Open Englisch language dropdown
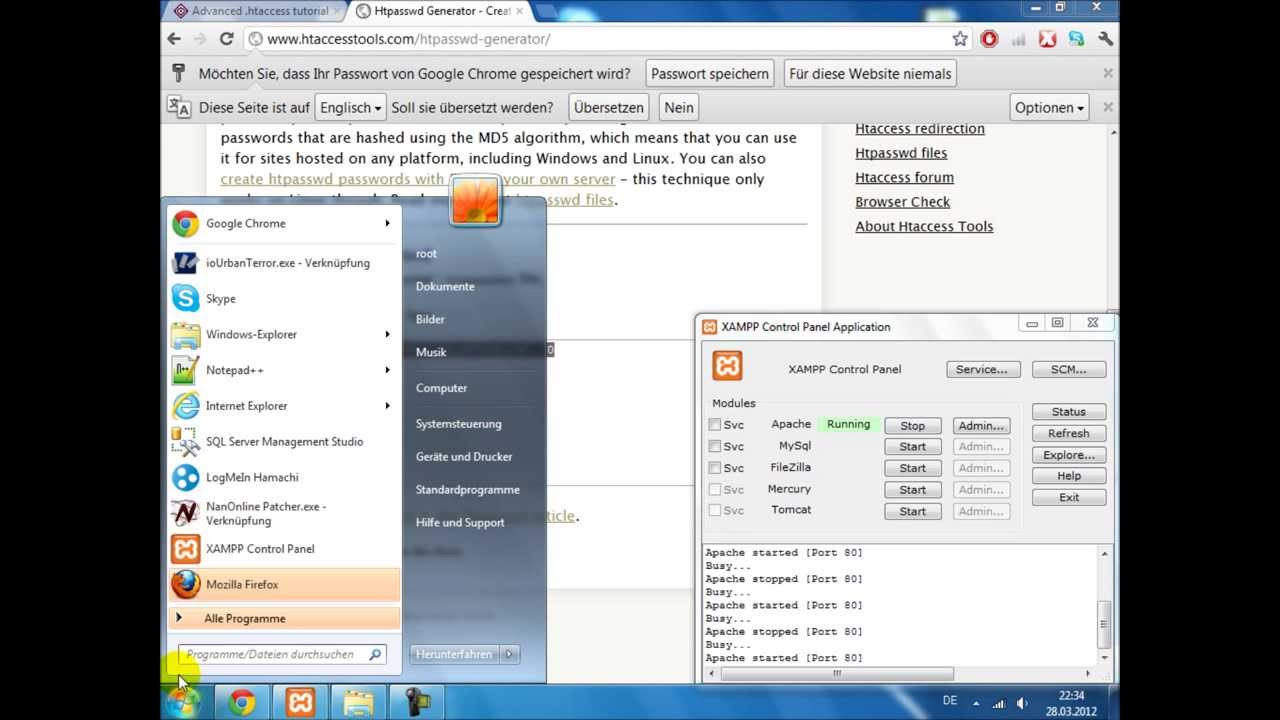 [350, 107]
